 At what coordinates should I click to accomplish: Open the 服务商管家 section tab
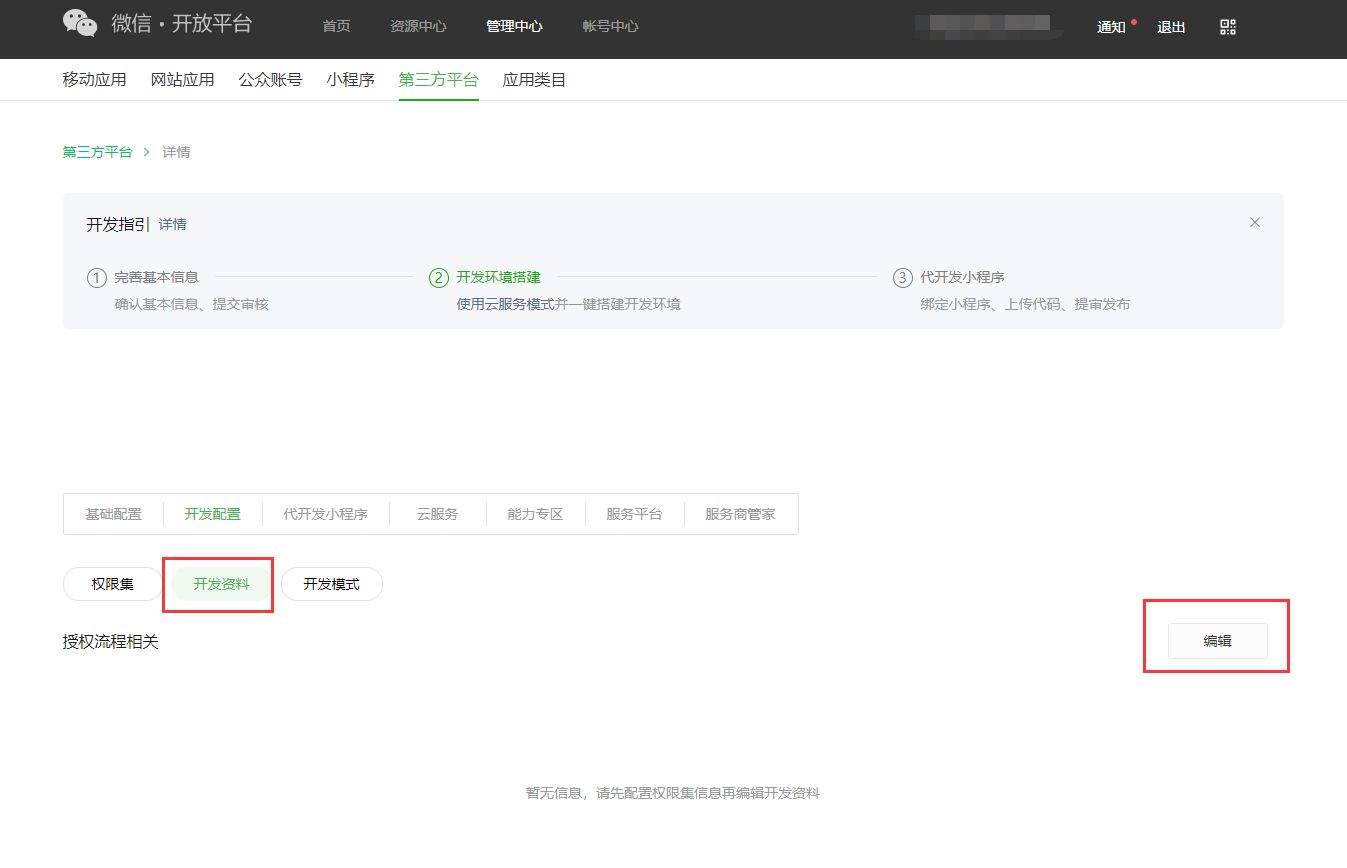tap(740, 514)
